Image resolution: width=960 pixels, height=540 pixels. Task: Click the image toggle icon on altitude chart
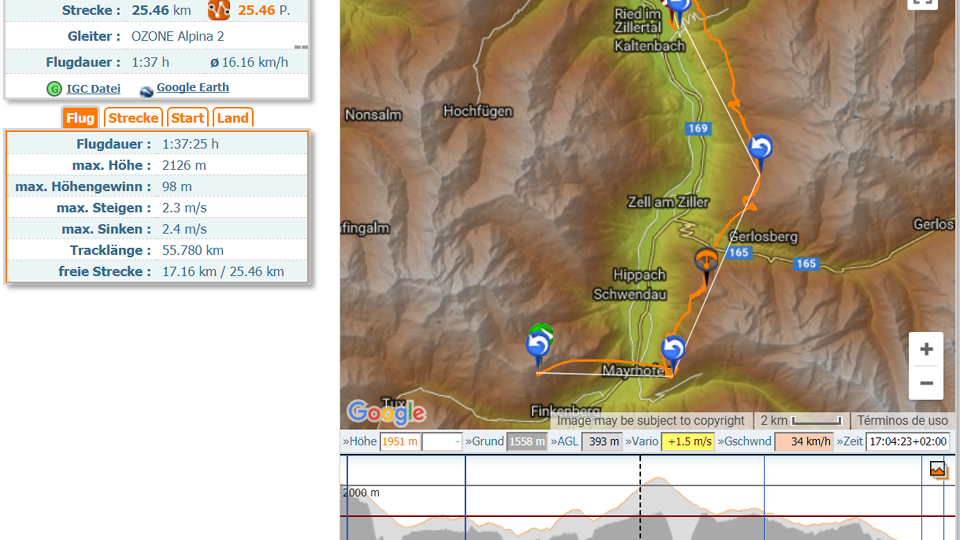tap(938, 470)
